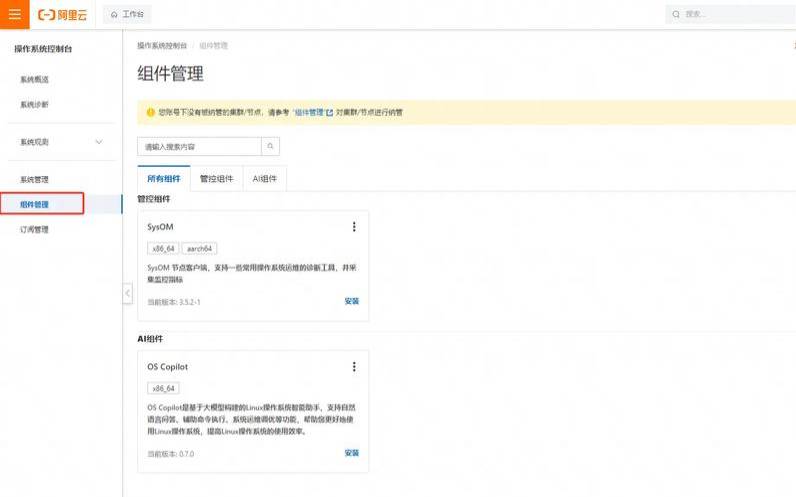
Task: Click OS Copilot version text 0.7.0
Action: tap(186, 454)
